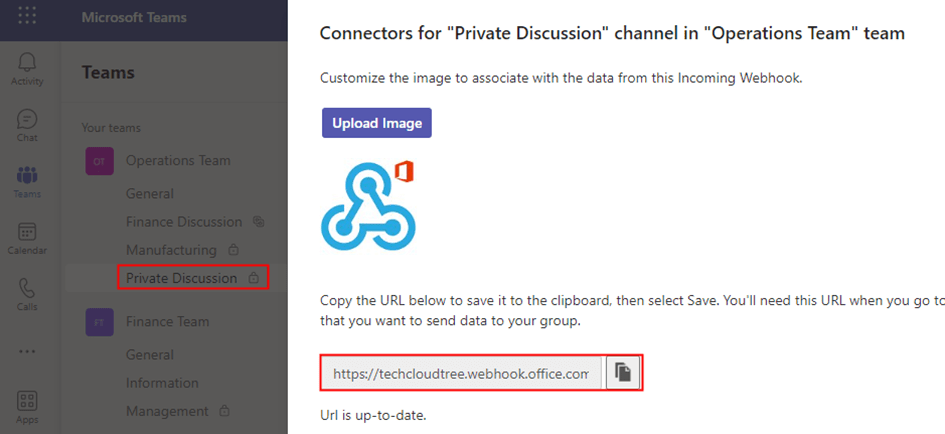Open the Activity bell icon
The height and width of the screenshot is (434, 945).
pyautogui.click(x=27, y=68)
